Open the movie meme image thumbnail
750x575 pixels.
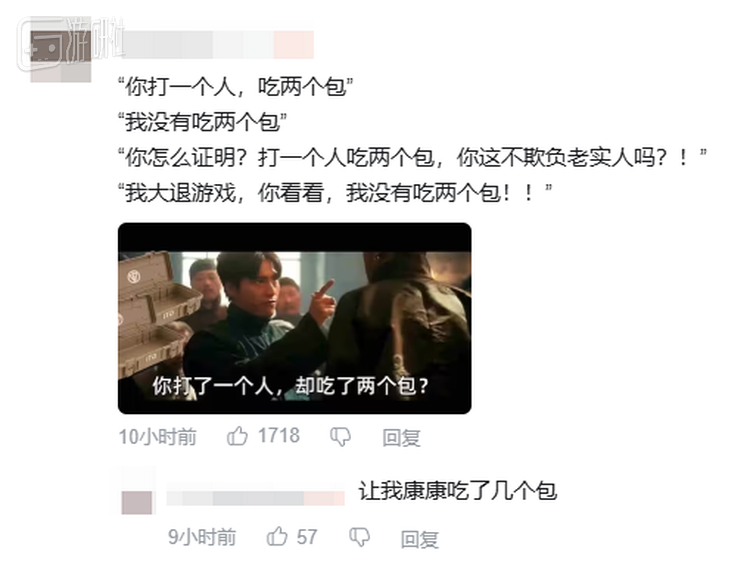click(295, 318)
